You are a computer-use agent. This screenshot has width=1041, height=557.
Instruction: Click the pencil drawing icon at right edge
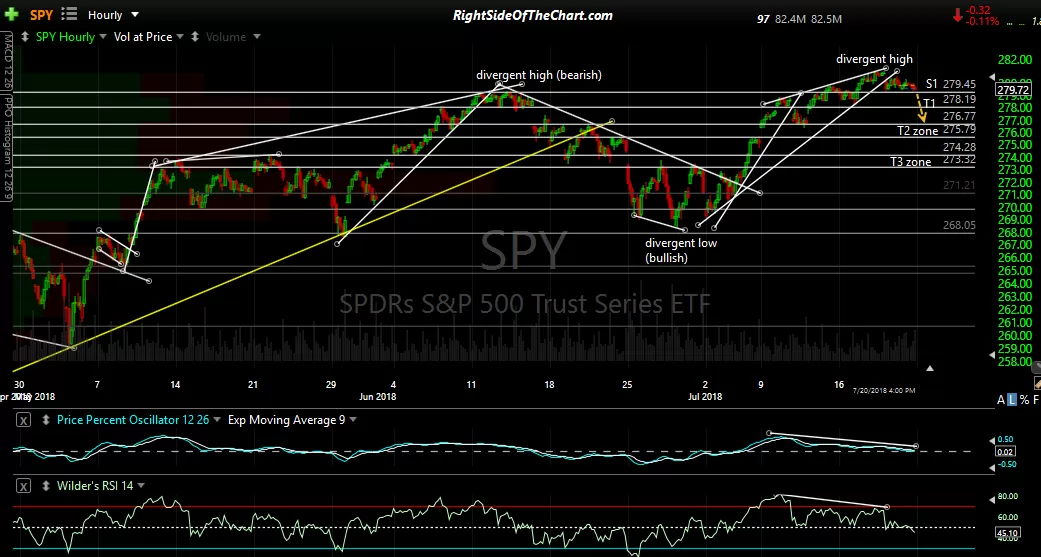pyautogui.click(x=1037, y=383)
